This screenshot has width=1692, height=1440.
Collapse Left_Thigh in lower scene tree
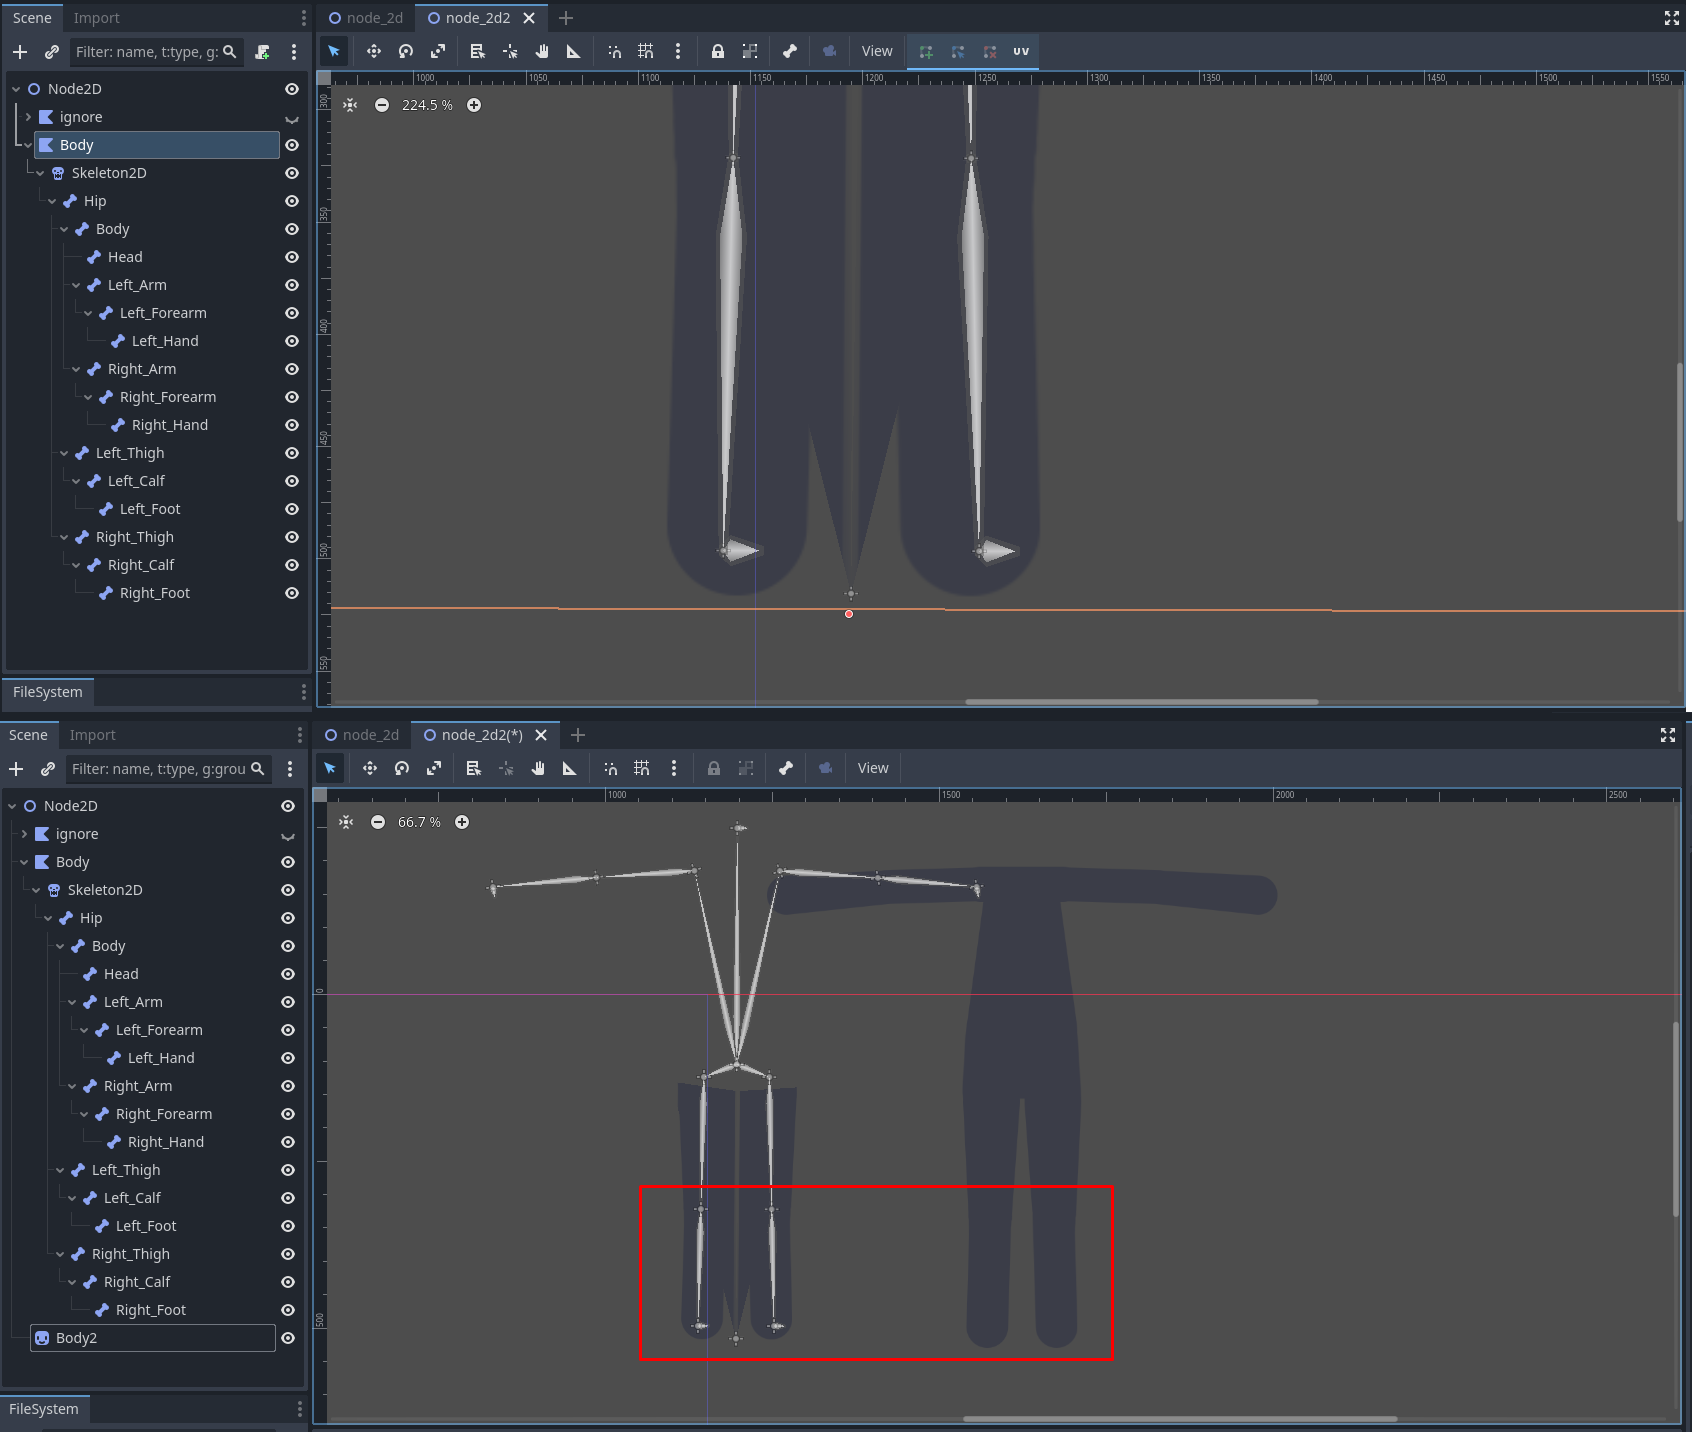60,1170
